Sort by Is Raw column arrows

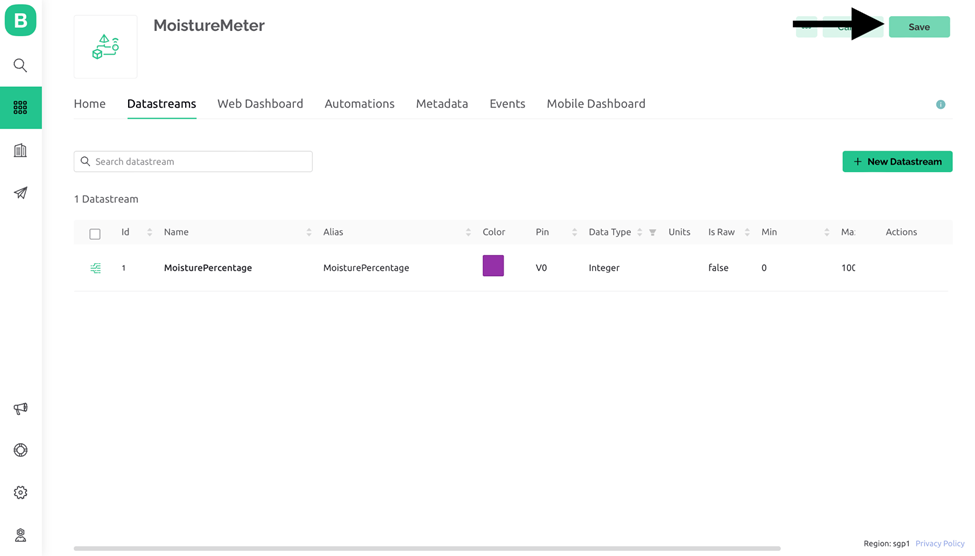[747, 232]
